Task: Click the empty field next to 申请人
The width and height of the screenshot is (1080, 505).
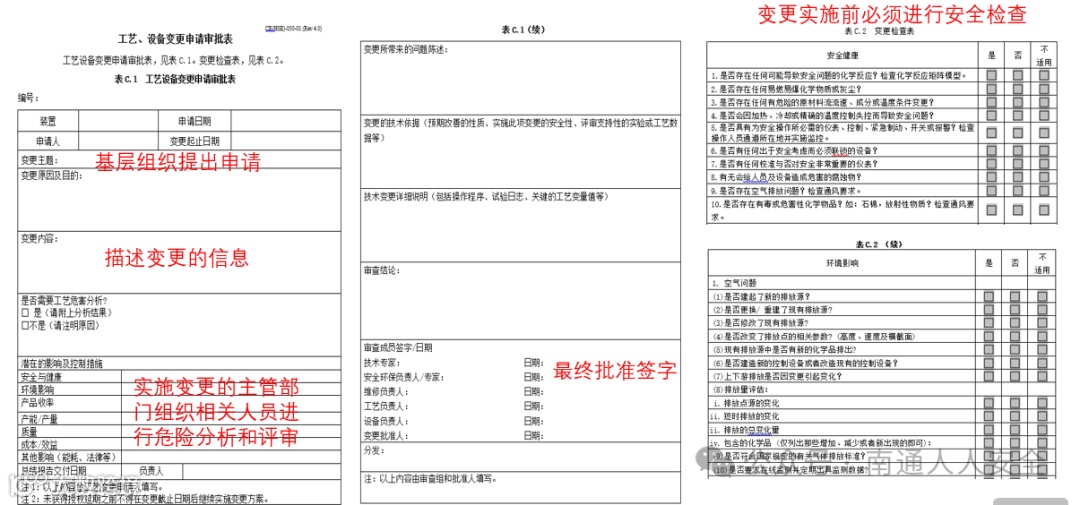Action: tap(118, 141)
